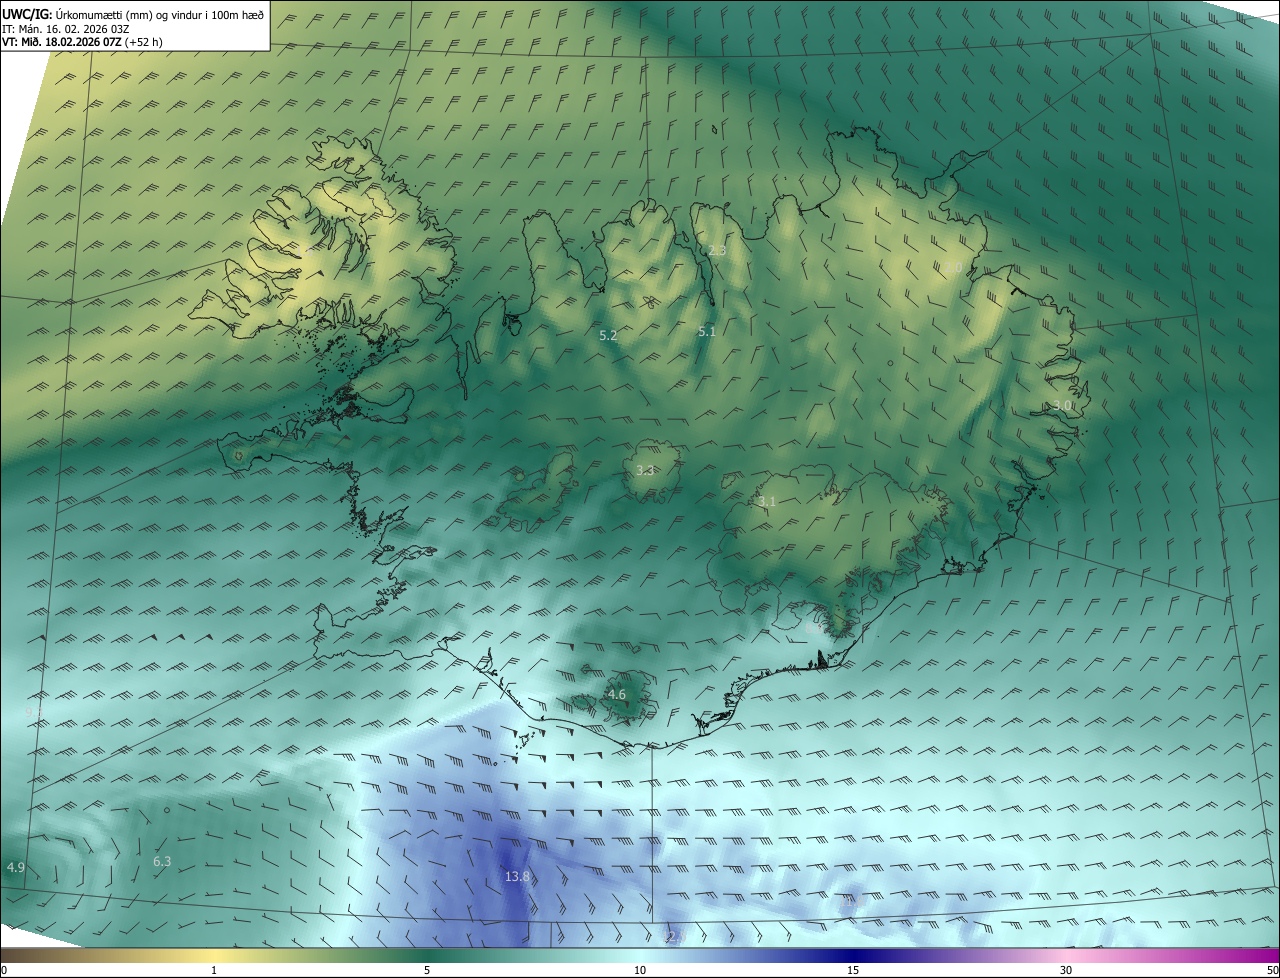Click the color scale tick label 1
Image resolution: width=1280 pixels, height=978 pixels.
pyautogui.click(x=214, y=970)
